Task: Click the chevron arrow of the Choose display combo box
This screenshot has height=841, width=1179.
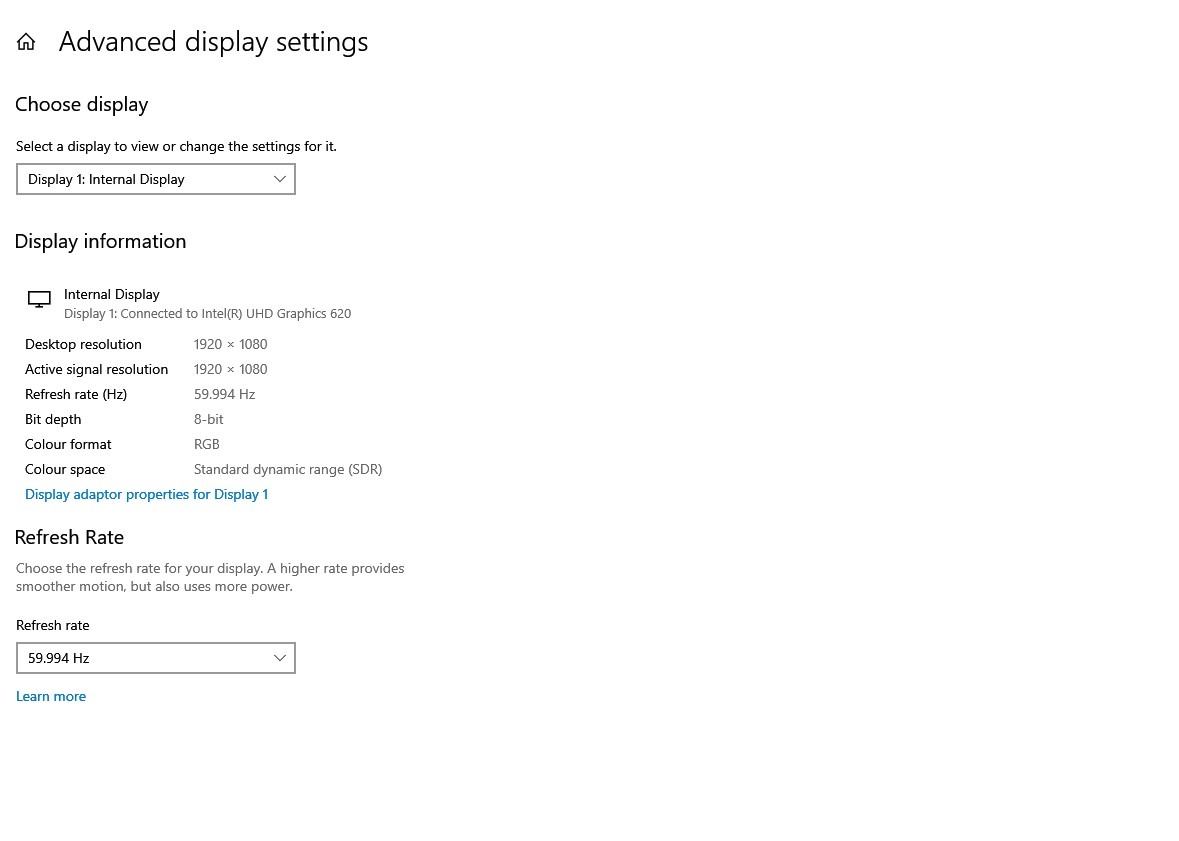Action: 280,179
